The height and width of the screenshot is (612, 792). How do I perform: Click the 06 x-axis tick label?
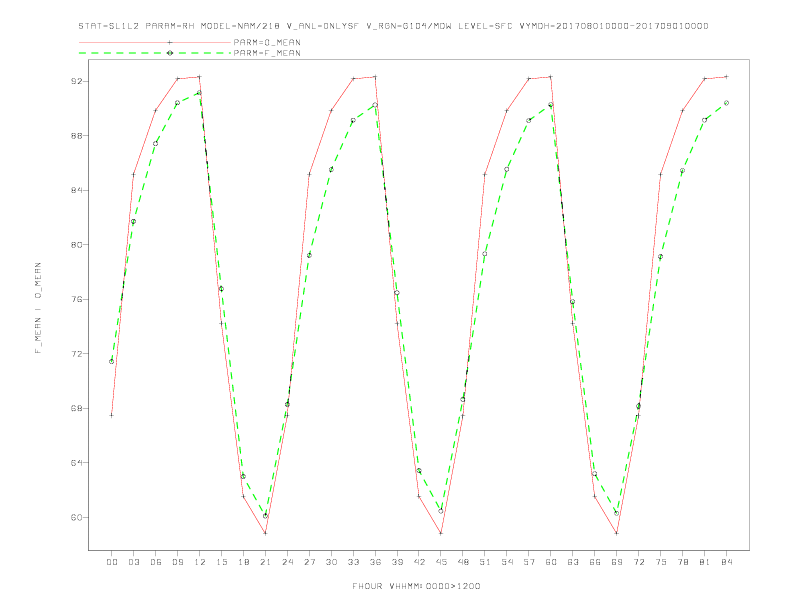156,562
